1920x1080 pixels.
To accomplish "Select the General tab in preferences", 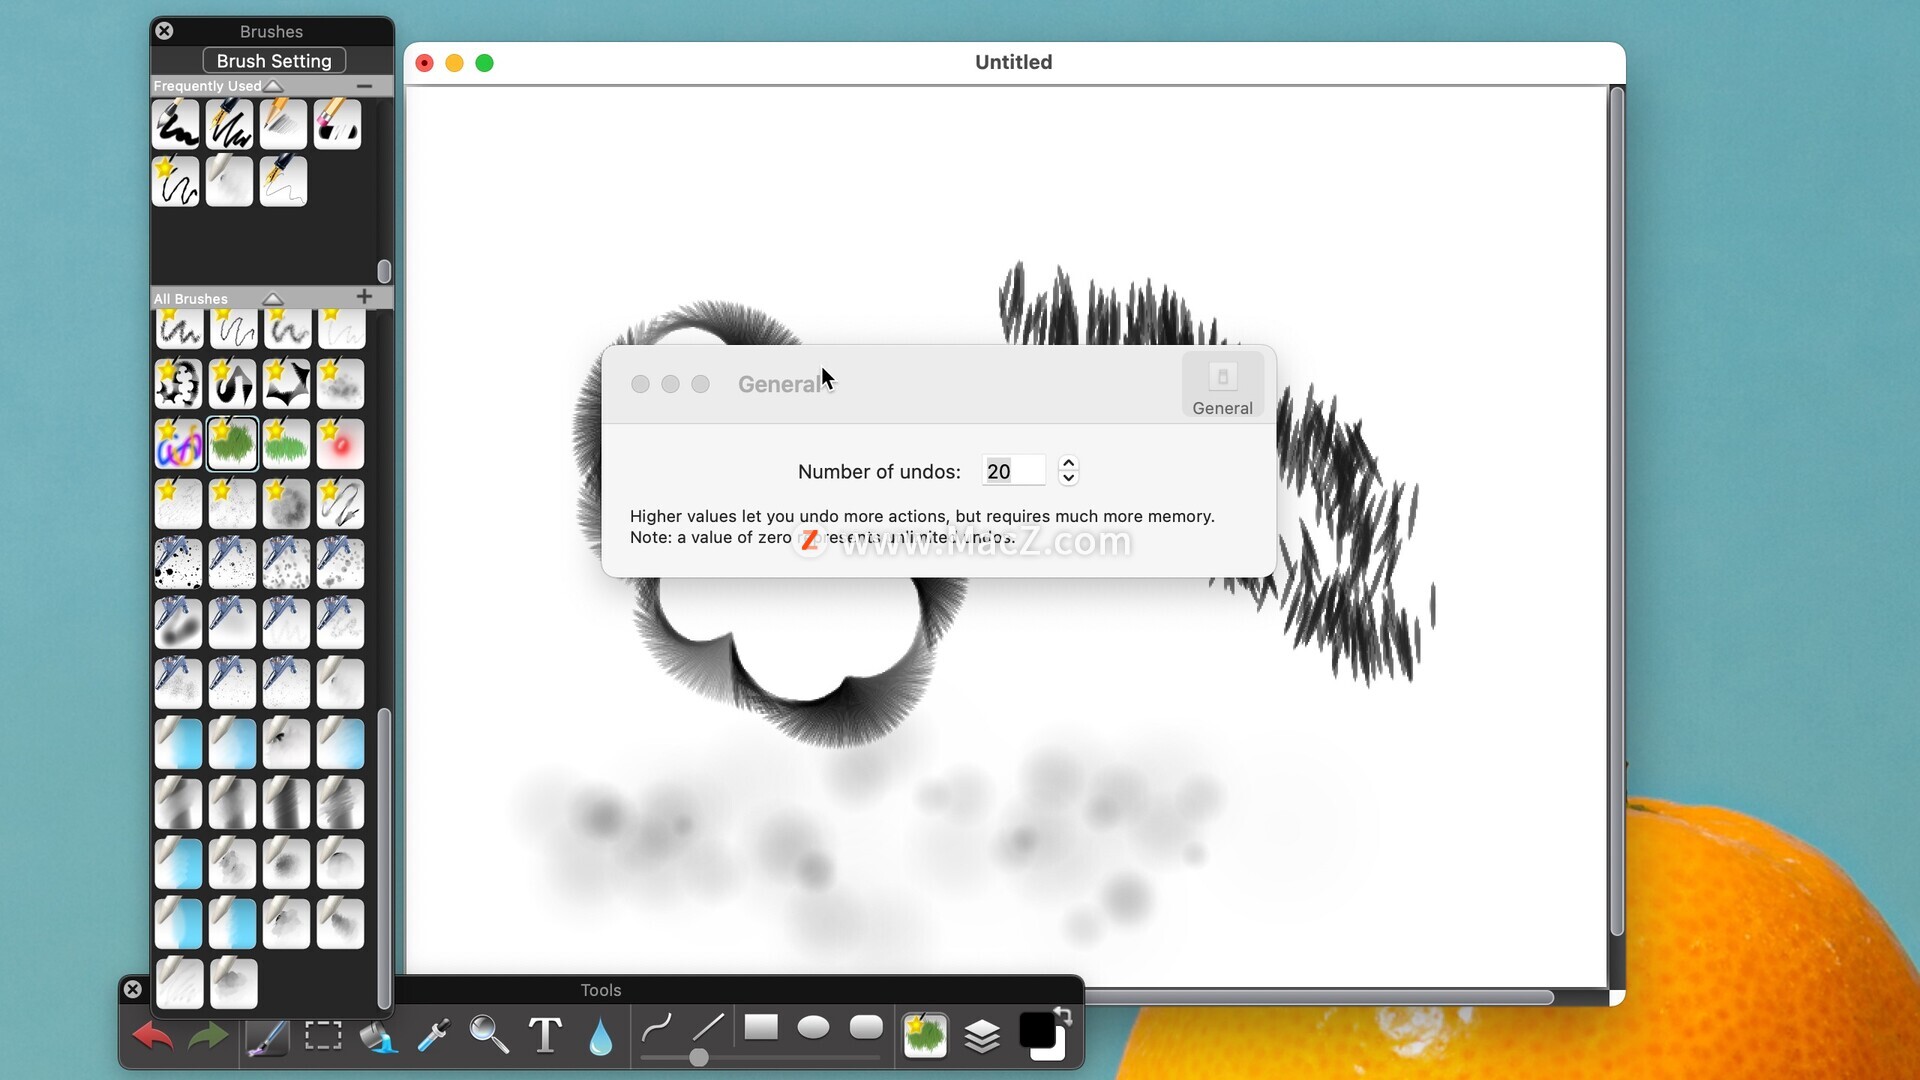I will (x=1222, y=386).
